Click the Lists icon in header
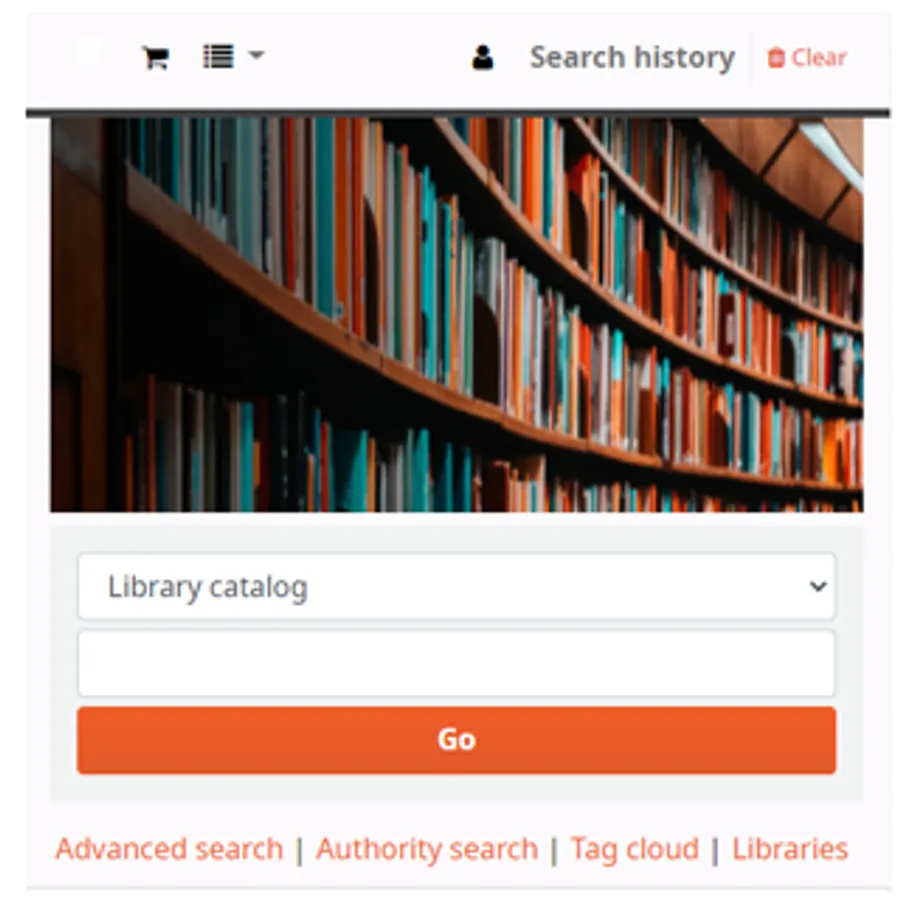 coord(218,56)
